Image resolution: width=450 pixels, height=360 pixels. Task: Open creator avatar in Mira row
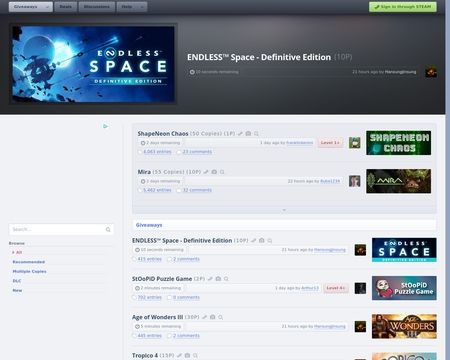pyautogui.click(x=355, y=181)
